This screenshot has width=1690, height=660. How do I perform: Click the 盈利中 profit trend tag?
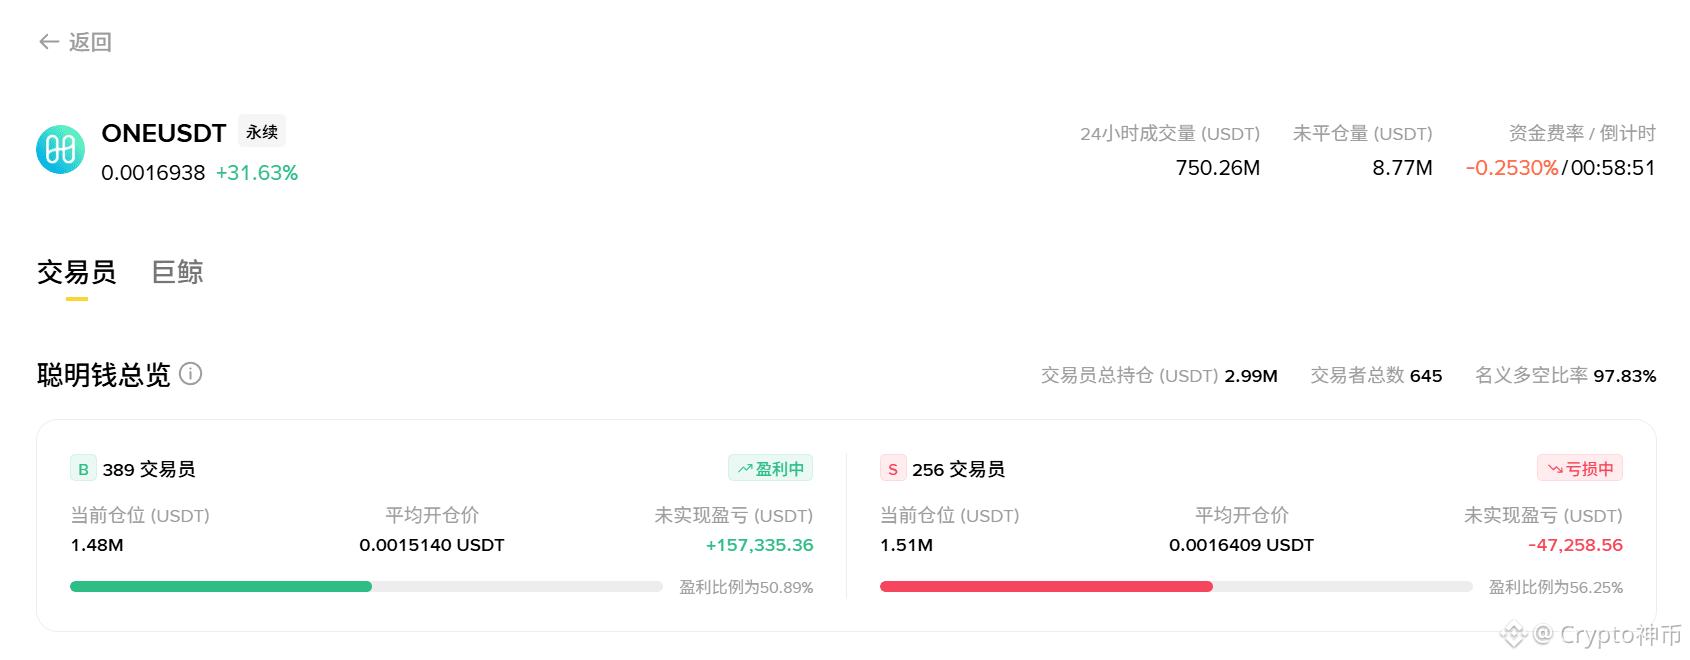tap(770, 468)
